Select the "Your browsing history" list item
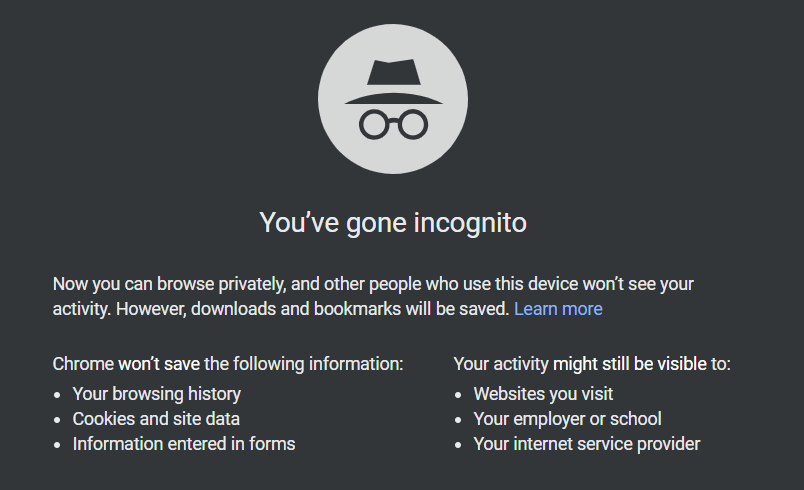804x490 pixels. point(156,394)
